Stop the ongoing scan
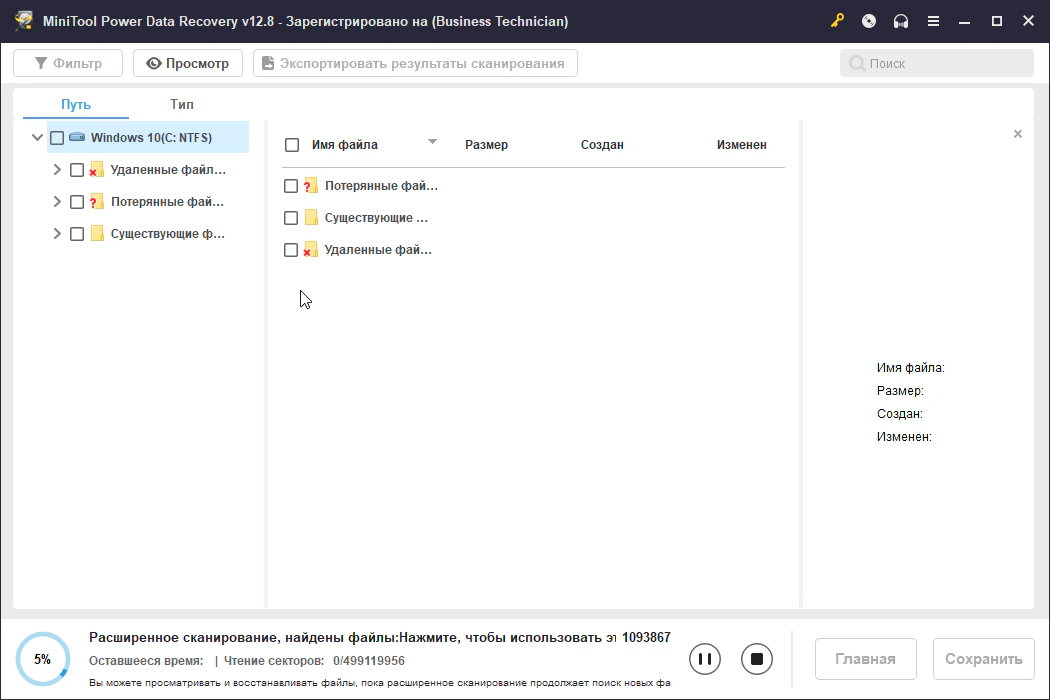Screen dimensions: 1050x700 pyautogui.click(x=757, y=659)
